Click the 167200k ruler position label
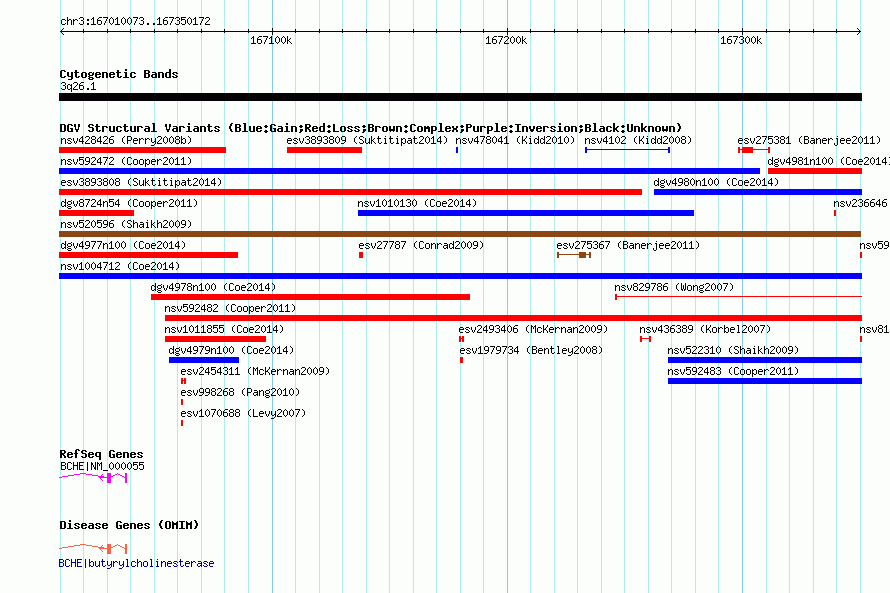This screenshot has height=593, width=890. [506, 40]
